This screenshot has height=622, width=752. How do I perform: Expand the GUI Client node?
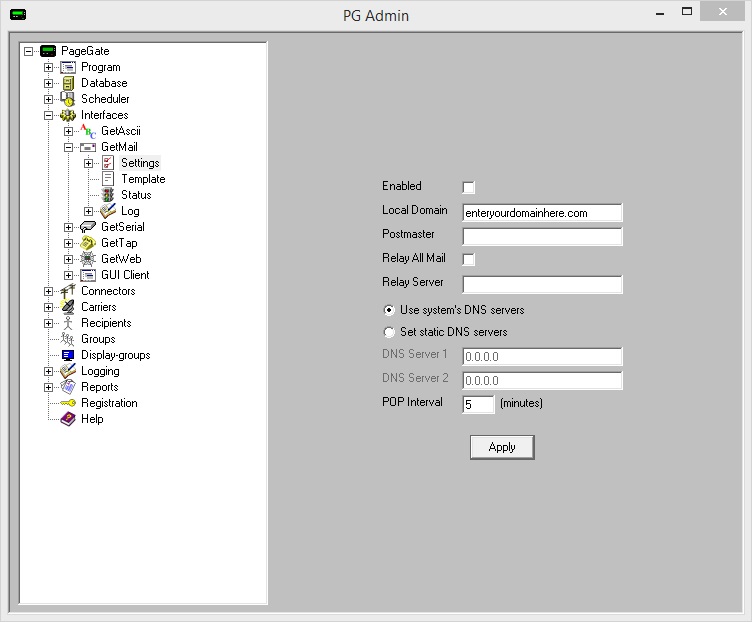point(69,275)
